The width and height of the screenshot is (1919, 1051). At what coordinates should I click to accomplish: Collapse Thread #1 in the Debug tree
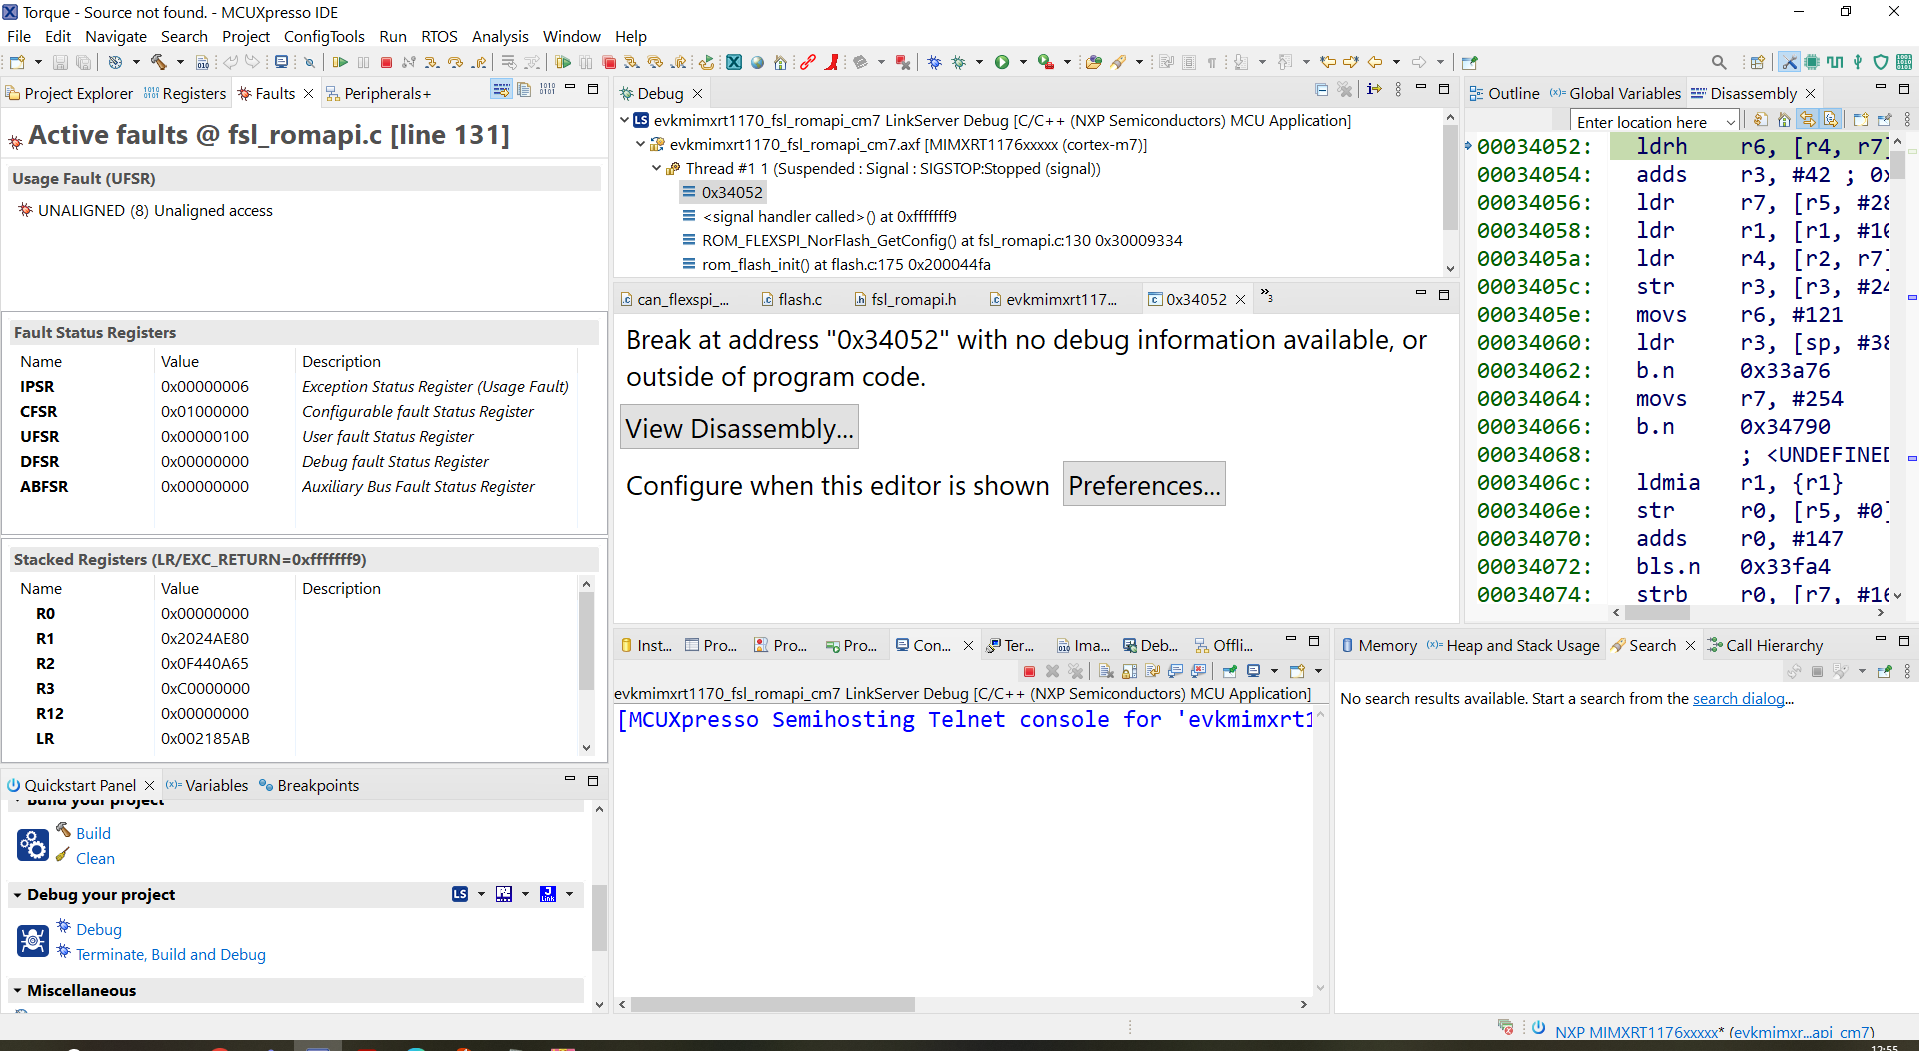[657, 168]
